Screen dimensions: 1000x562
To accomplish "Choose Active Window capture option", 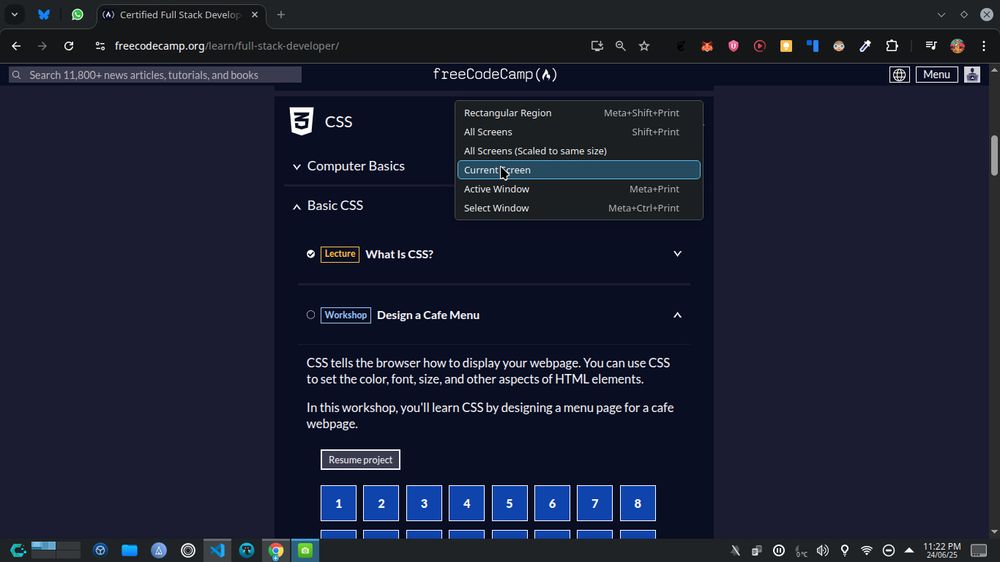I will coord(578,189).
